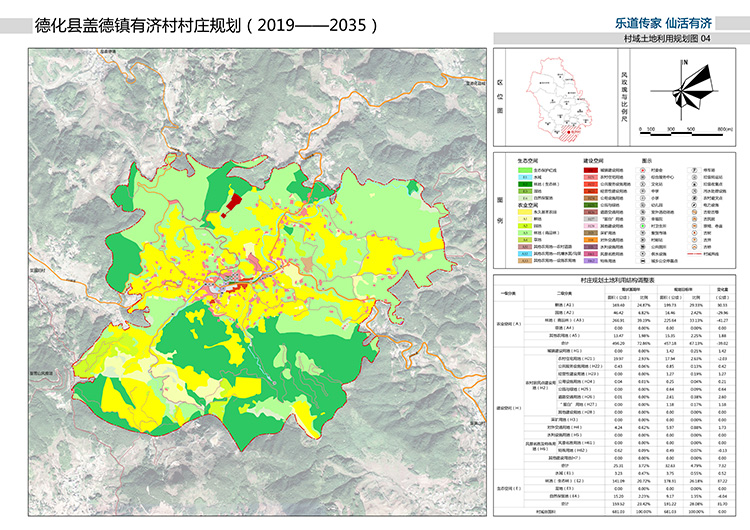
Task: Click the table cell 266.91
Action: (x=618, y=320)
